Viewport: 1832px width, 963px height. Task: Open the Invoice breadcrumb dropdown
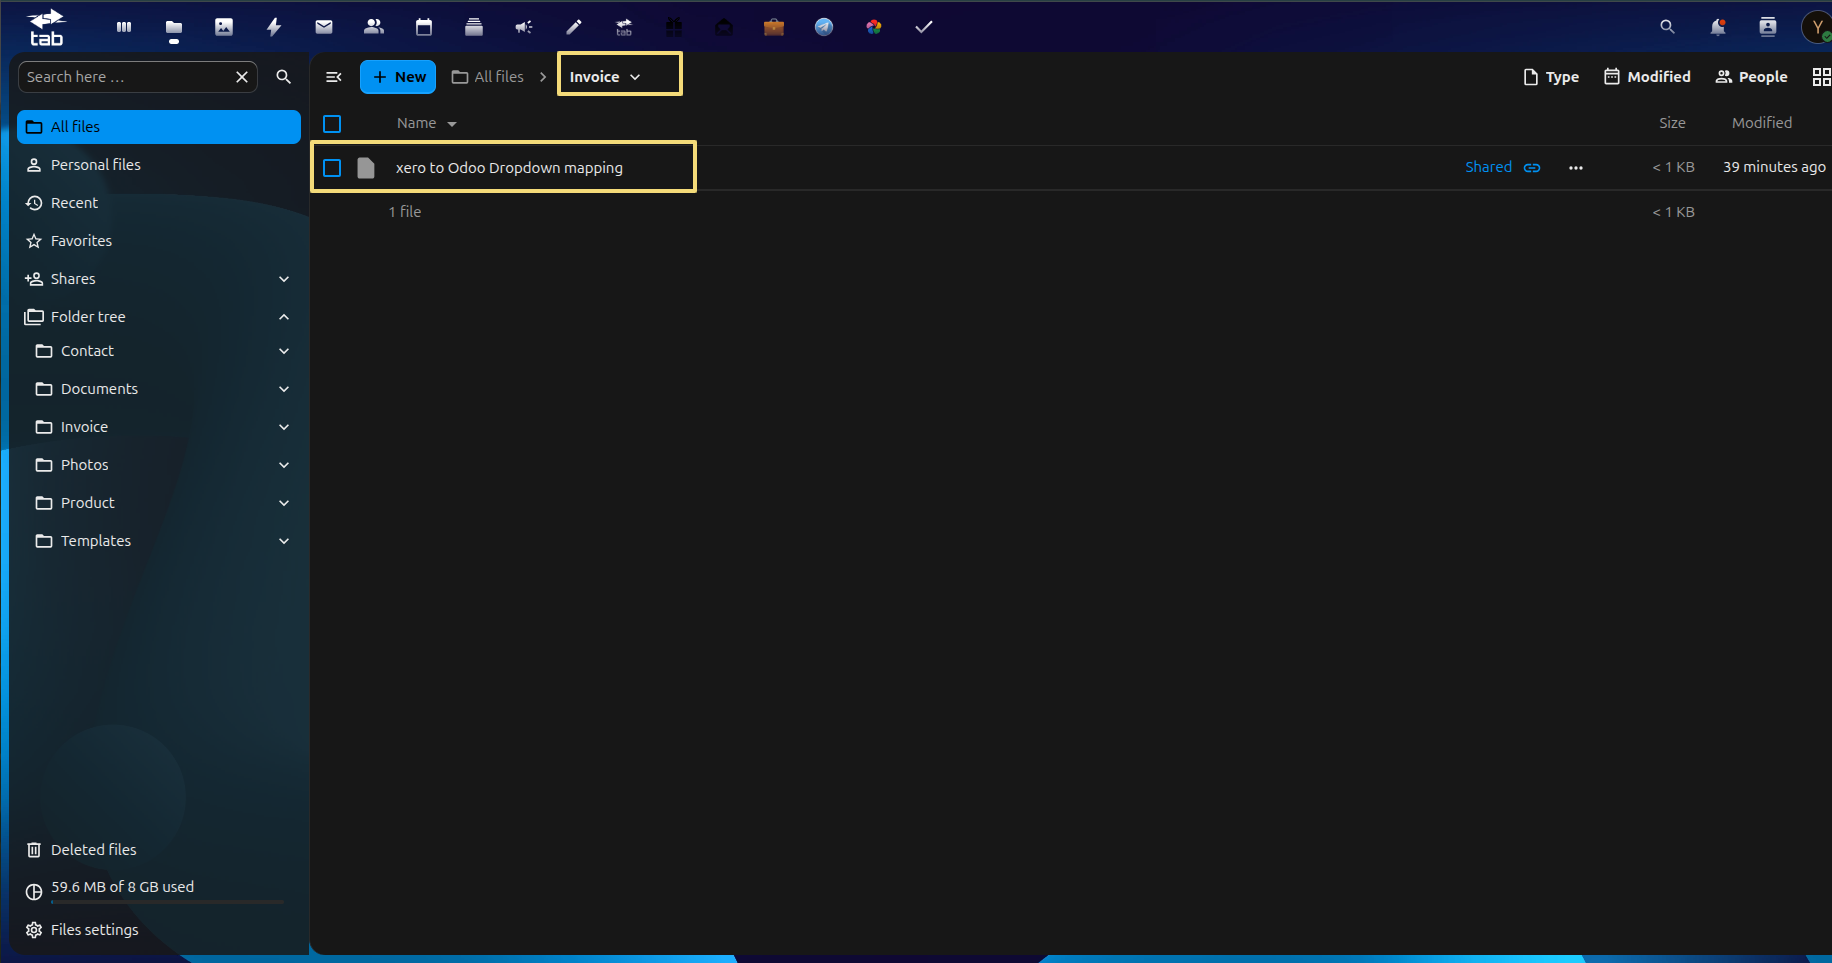click(605, 77)
